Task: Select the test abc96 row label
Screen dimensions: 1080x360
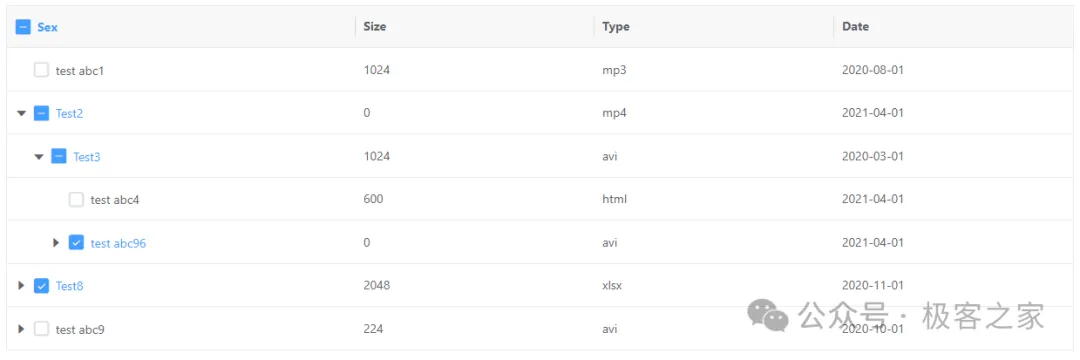Action: click(118, 243)
